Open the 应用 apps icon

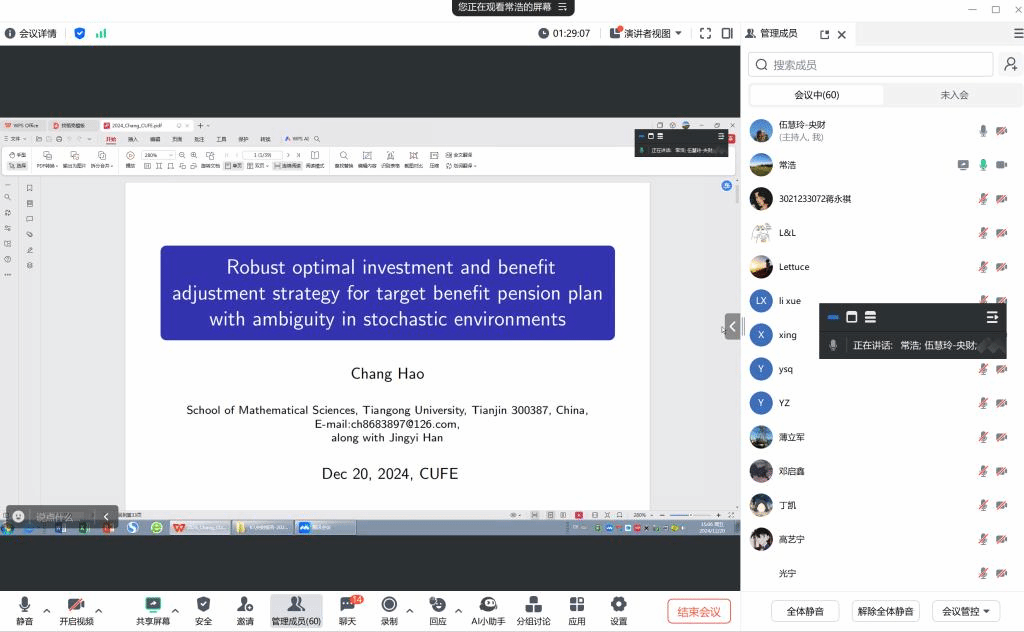577,605
